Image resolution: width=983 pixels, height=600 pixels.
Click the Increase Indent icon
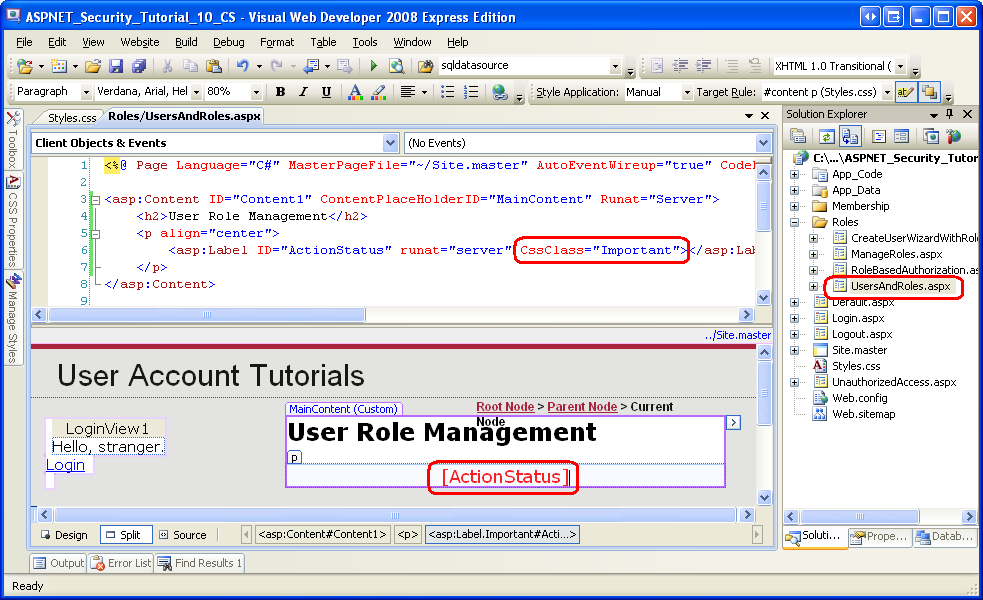[x=703, y=66]
